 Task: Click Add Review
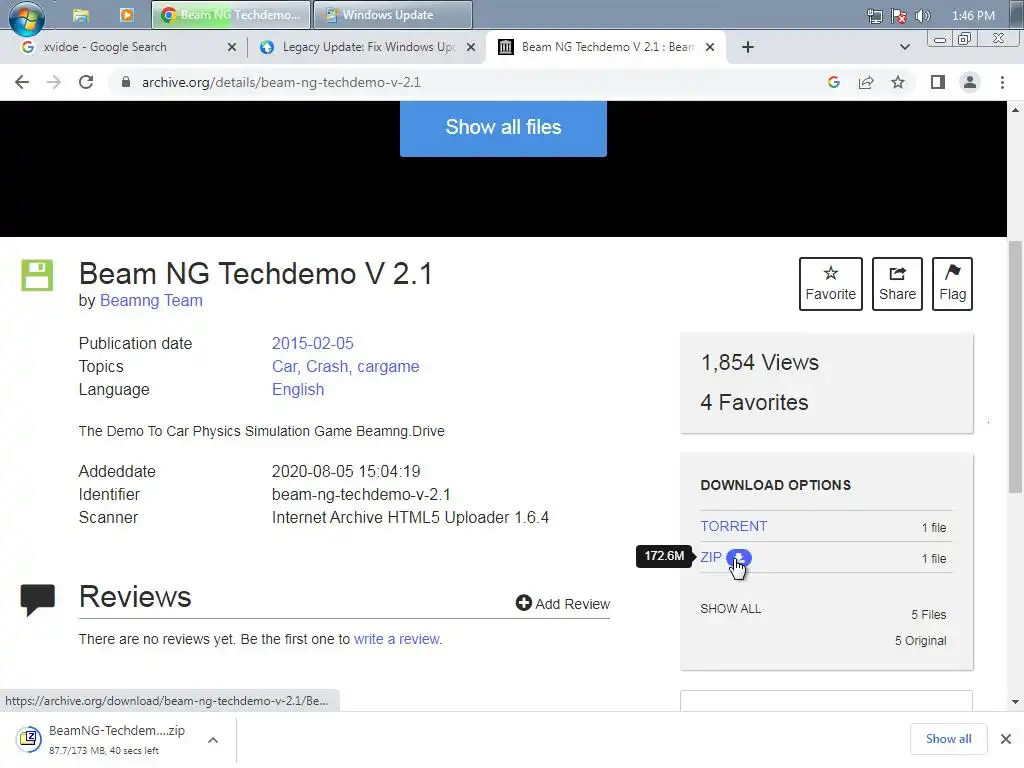(563, 603)
